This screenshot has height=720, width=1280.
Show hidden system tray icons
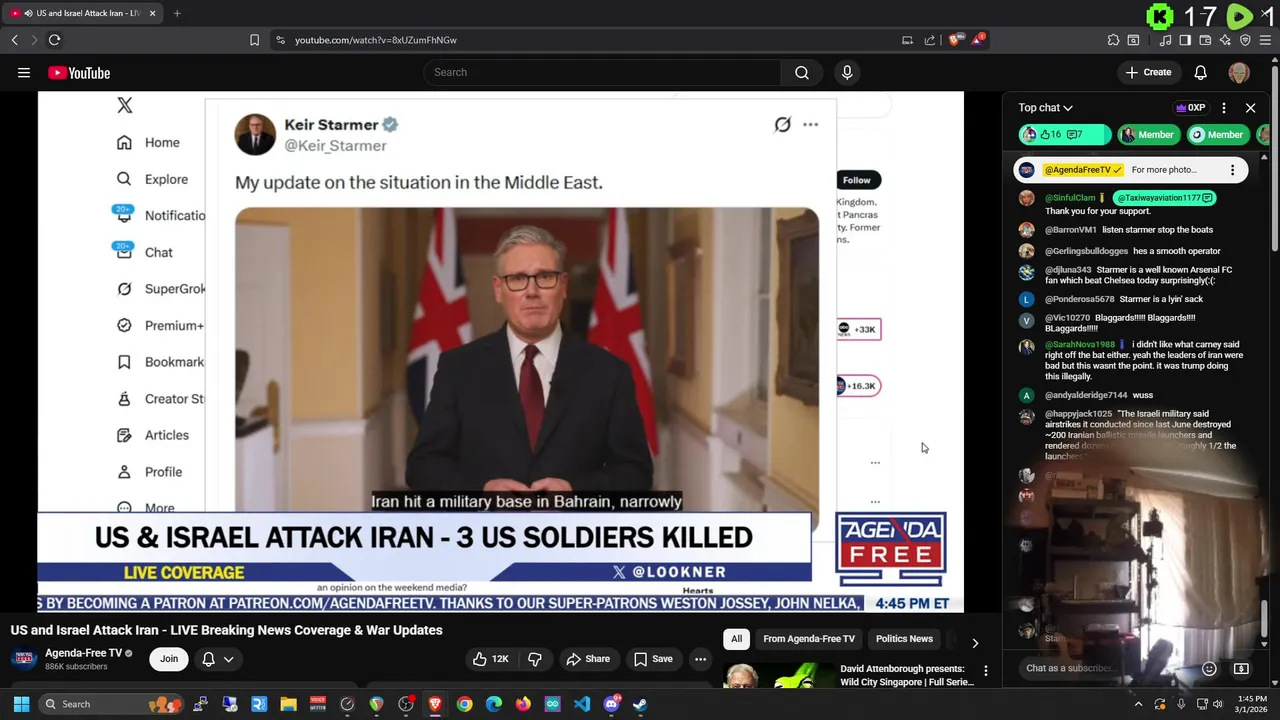point(1138,704)
